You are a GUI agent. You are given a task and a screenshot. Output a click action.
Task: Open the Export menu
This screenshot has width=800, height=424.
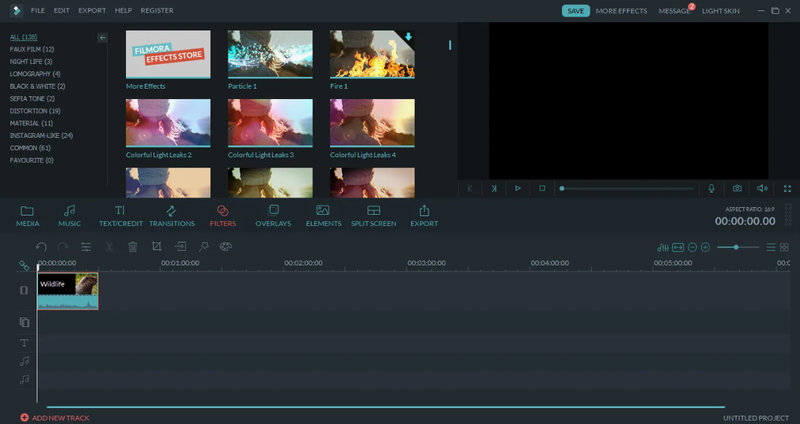tap(92, 10)
